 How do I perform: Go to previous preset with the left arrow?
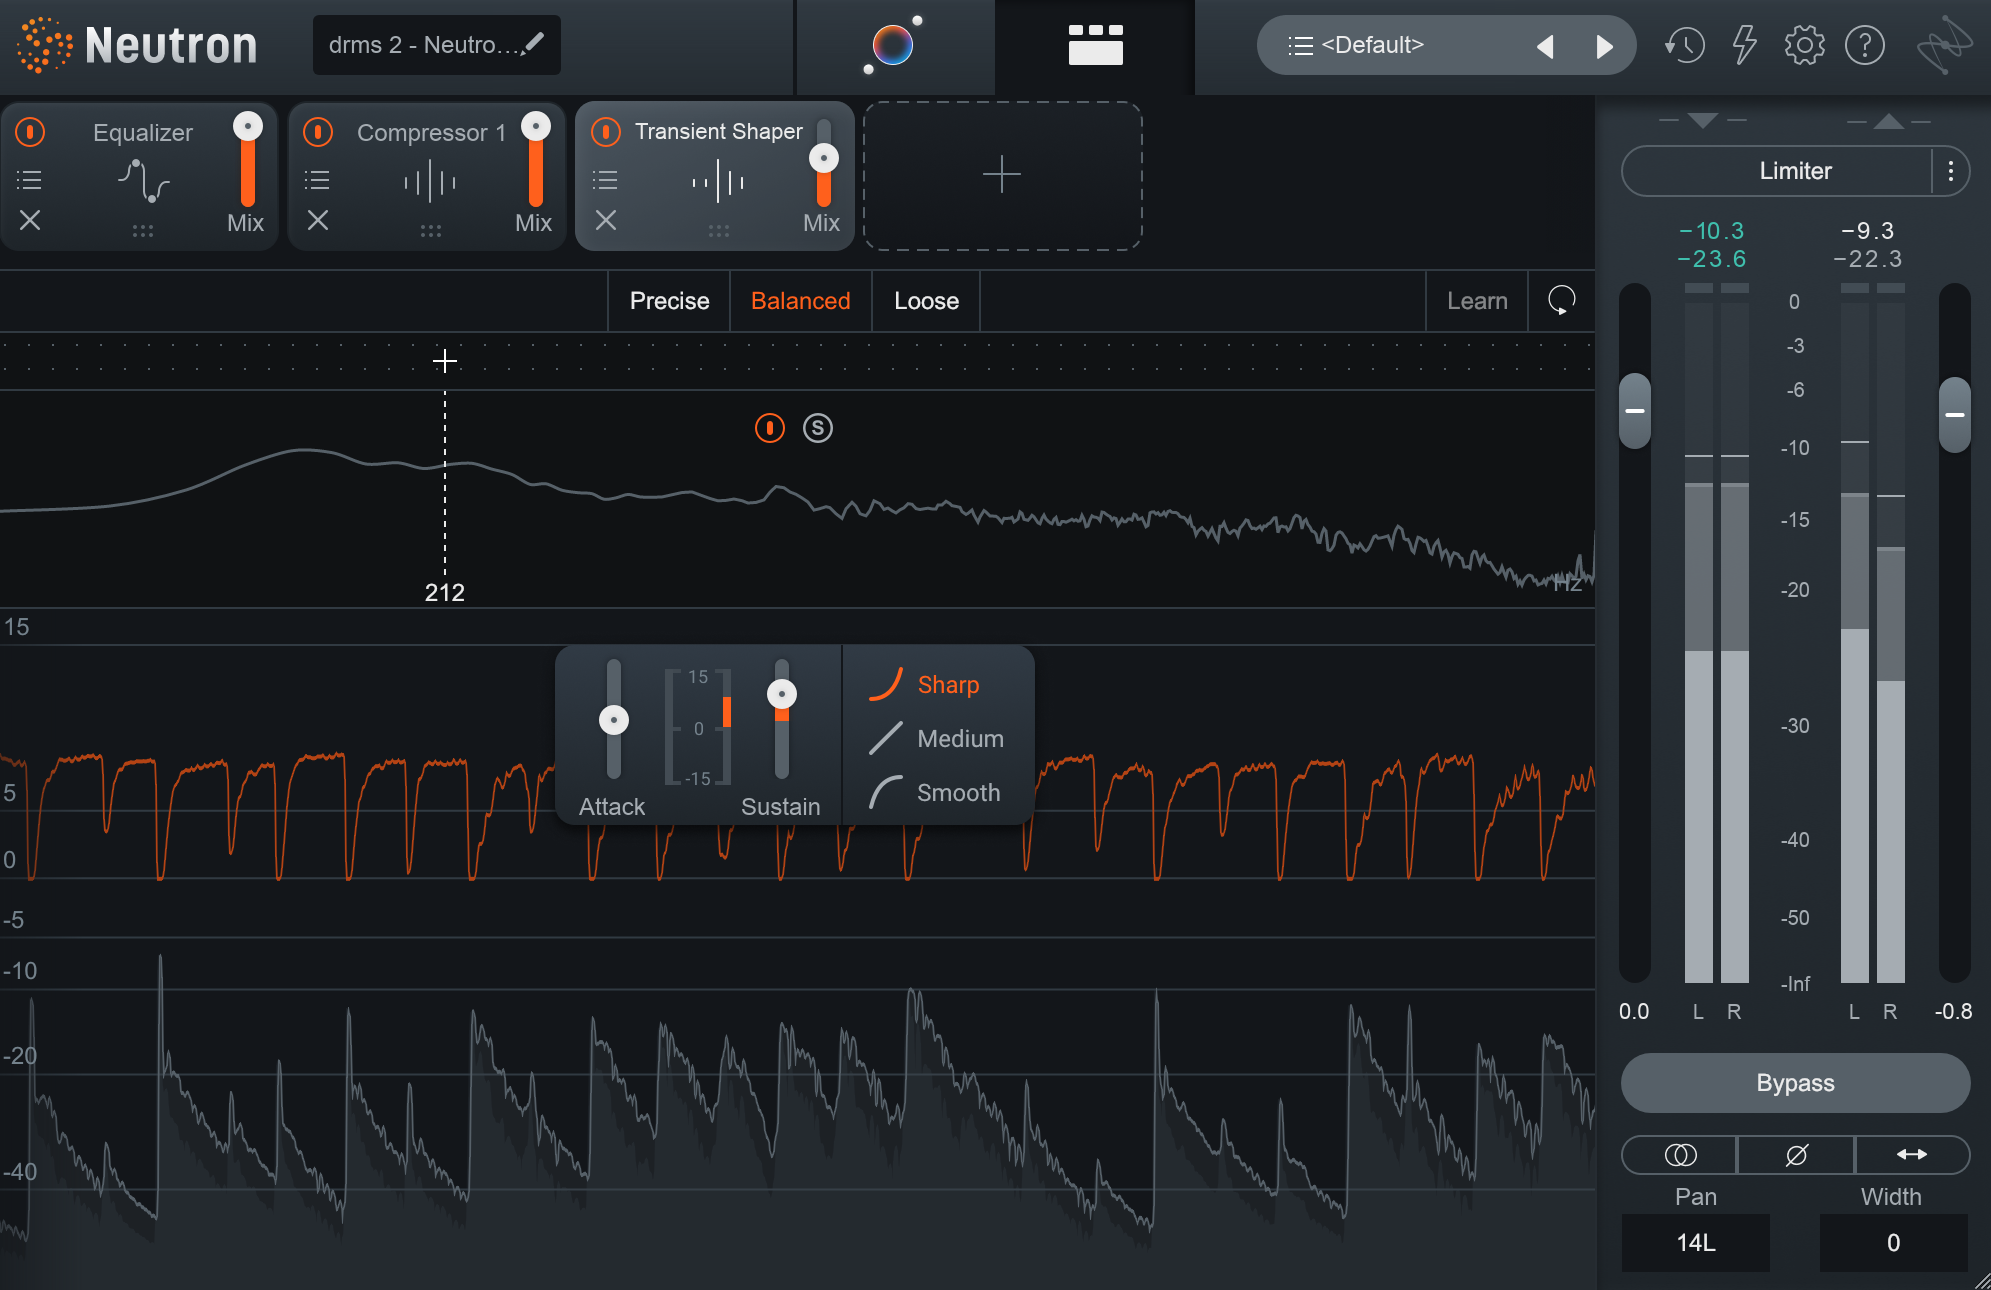(1545, 46)
